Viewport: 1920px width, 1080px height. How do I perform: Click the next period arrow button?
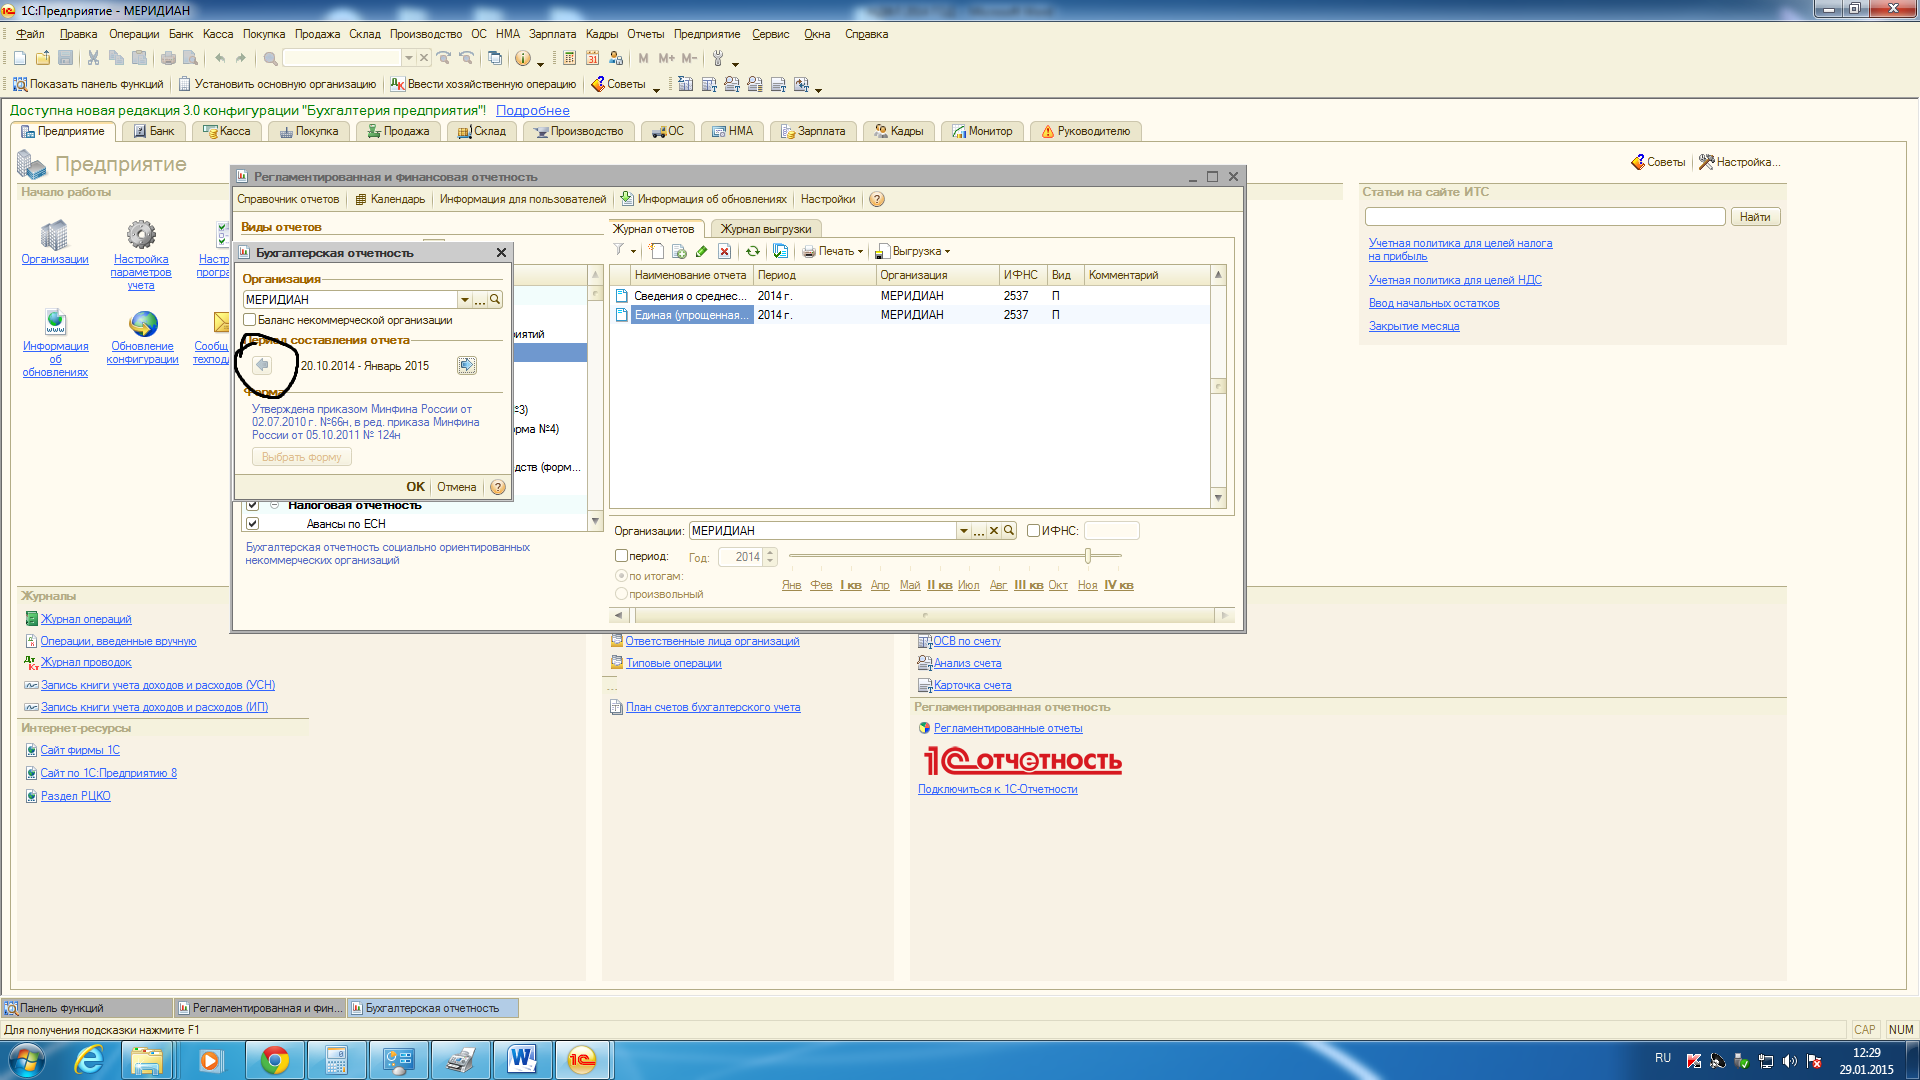pyautogui.click(x=467, y=365)
